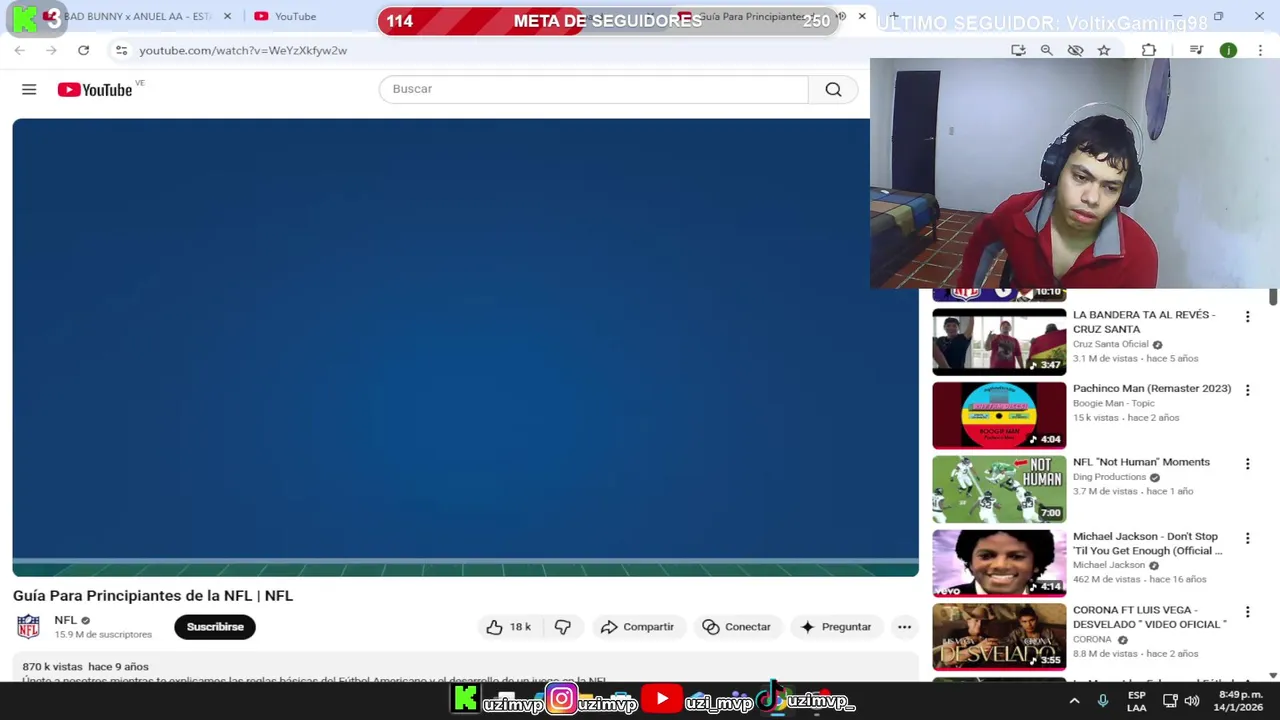Open the green profile avatar menu
Screen dimensions: 1280x720
1228,50
